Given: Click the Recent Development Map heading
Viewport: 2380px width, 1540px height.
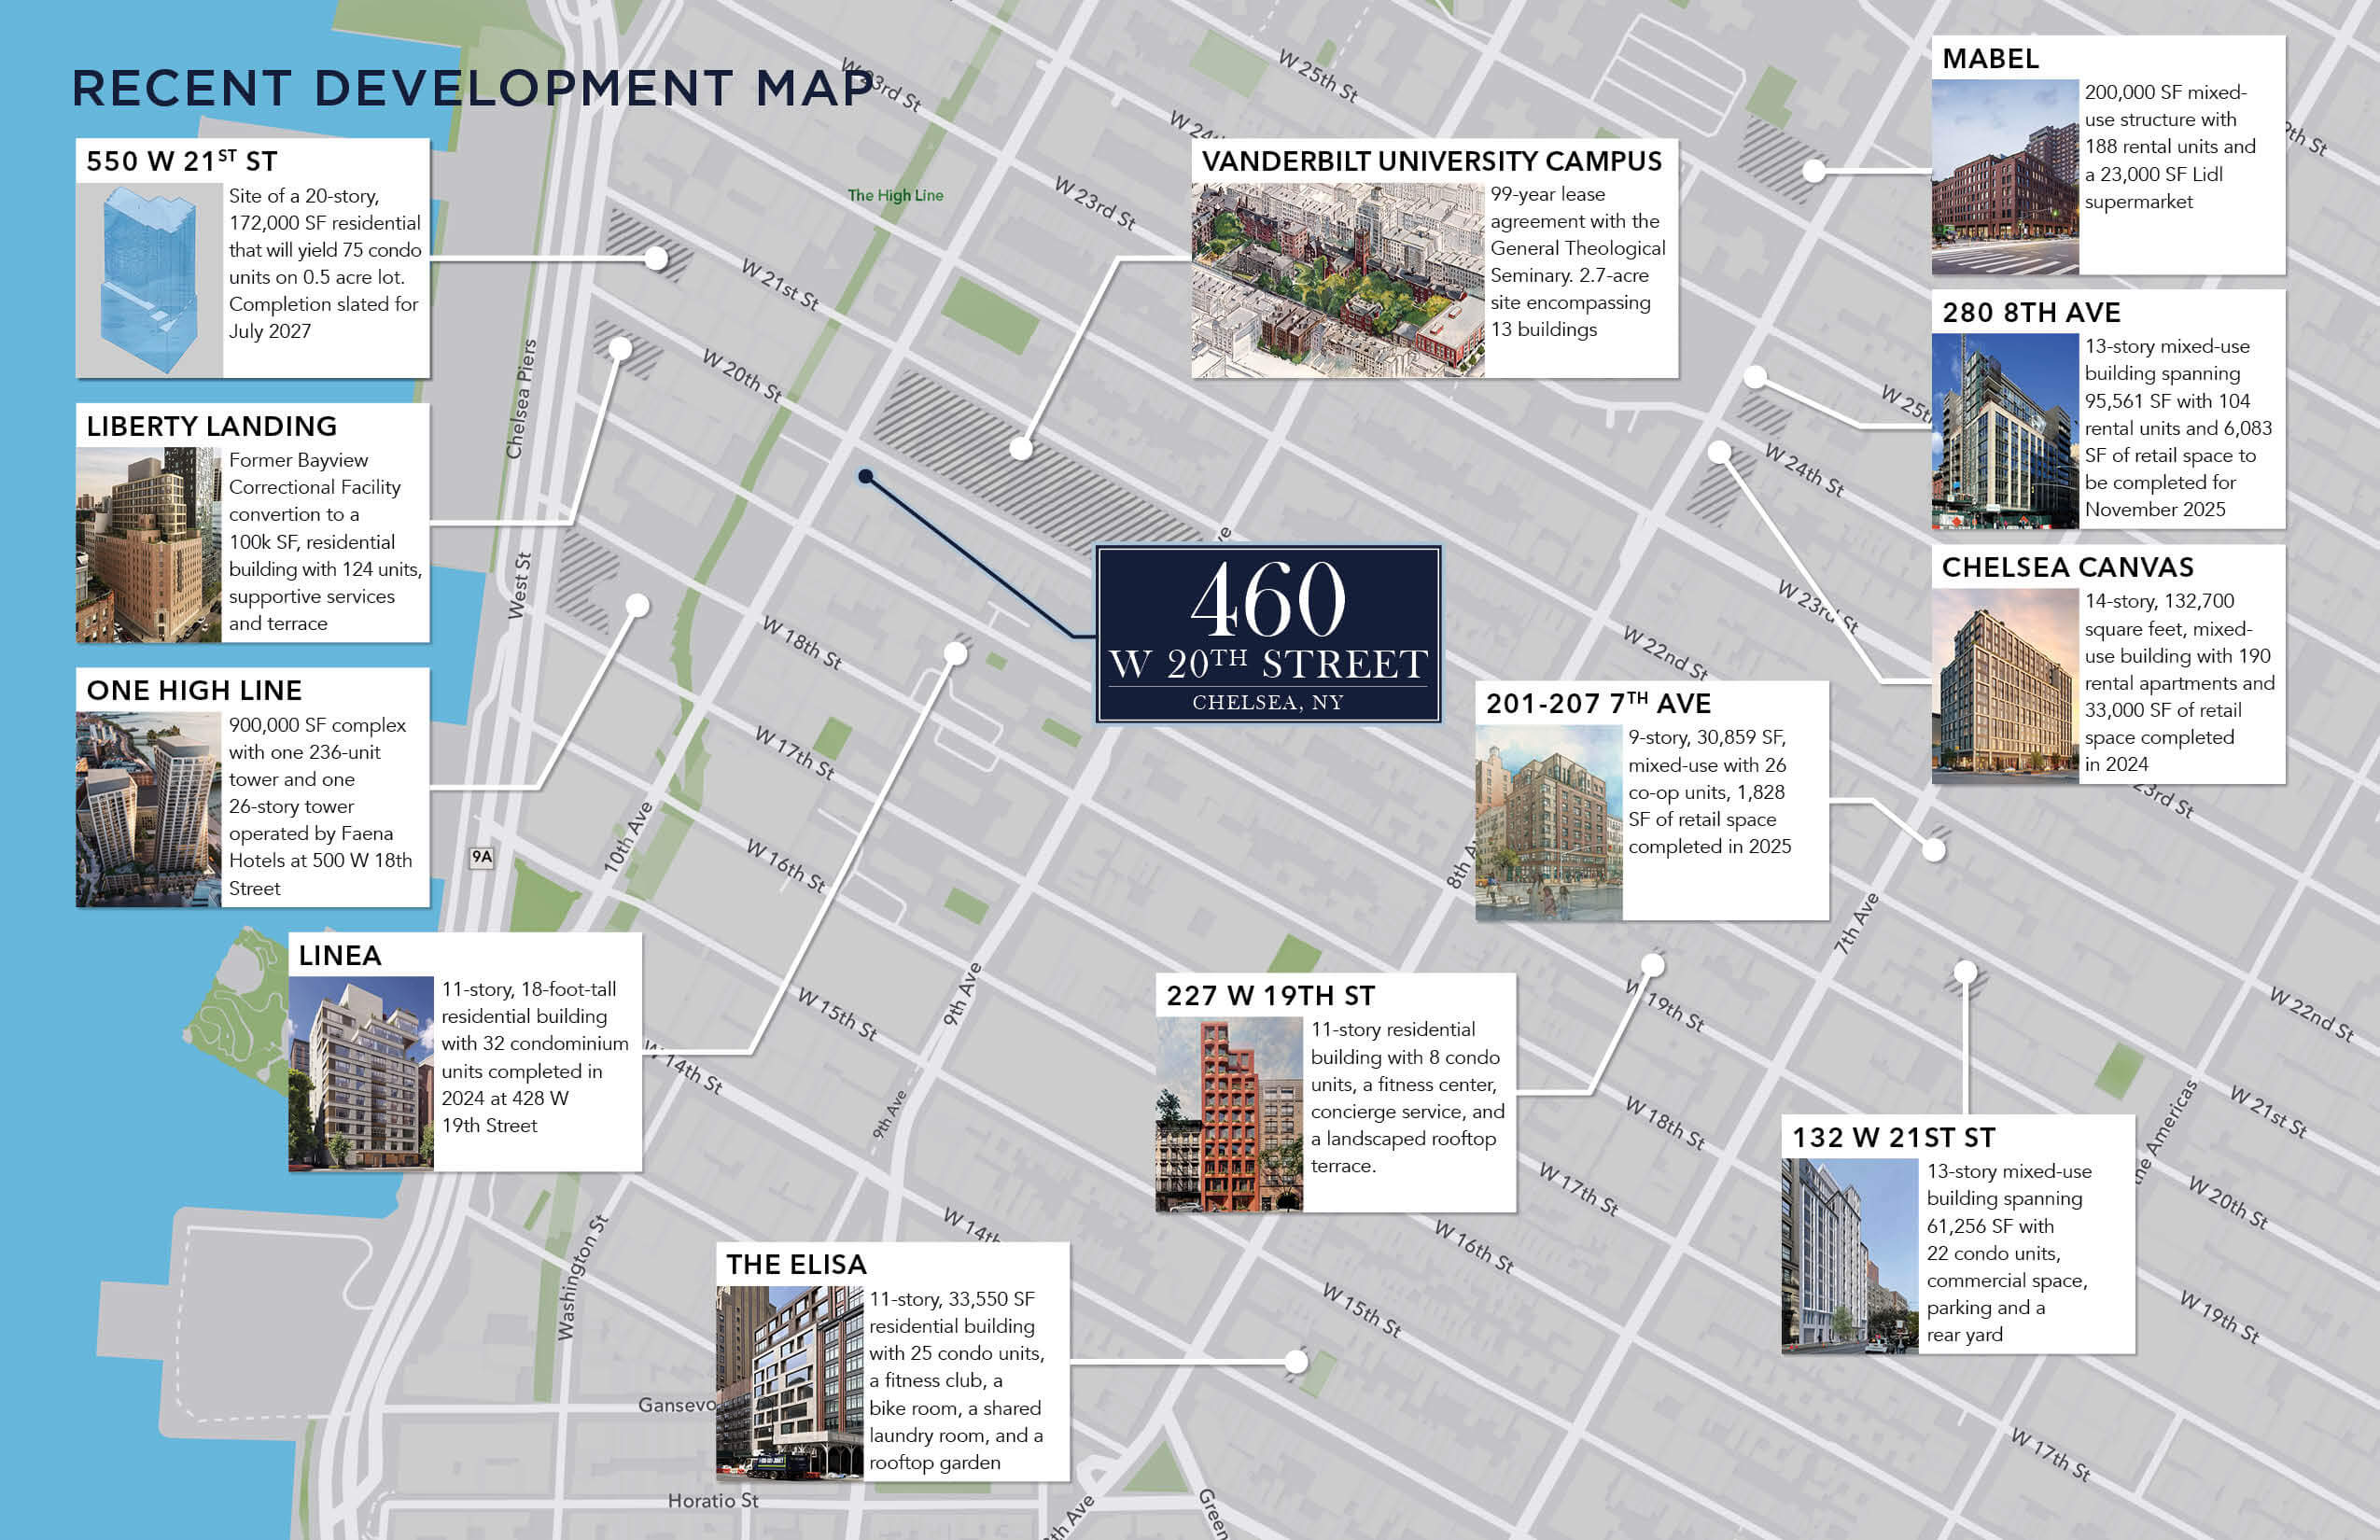Looking at the screenshot, I should coord(474,88).
